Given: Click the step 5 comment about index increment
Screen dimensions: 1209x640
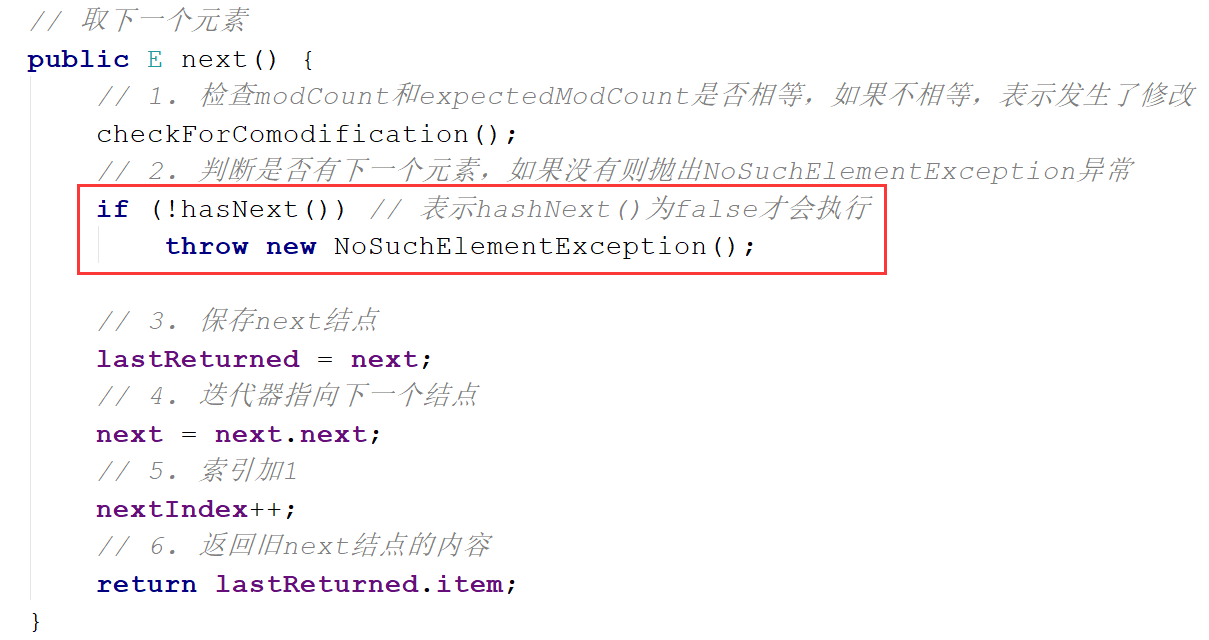Looking at the screenshot, I should point(196,471).
